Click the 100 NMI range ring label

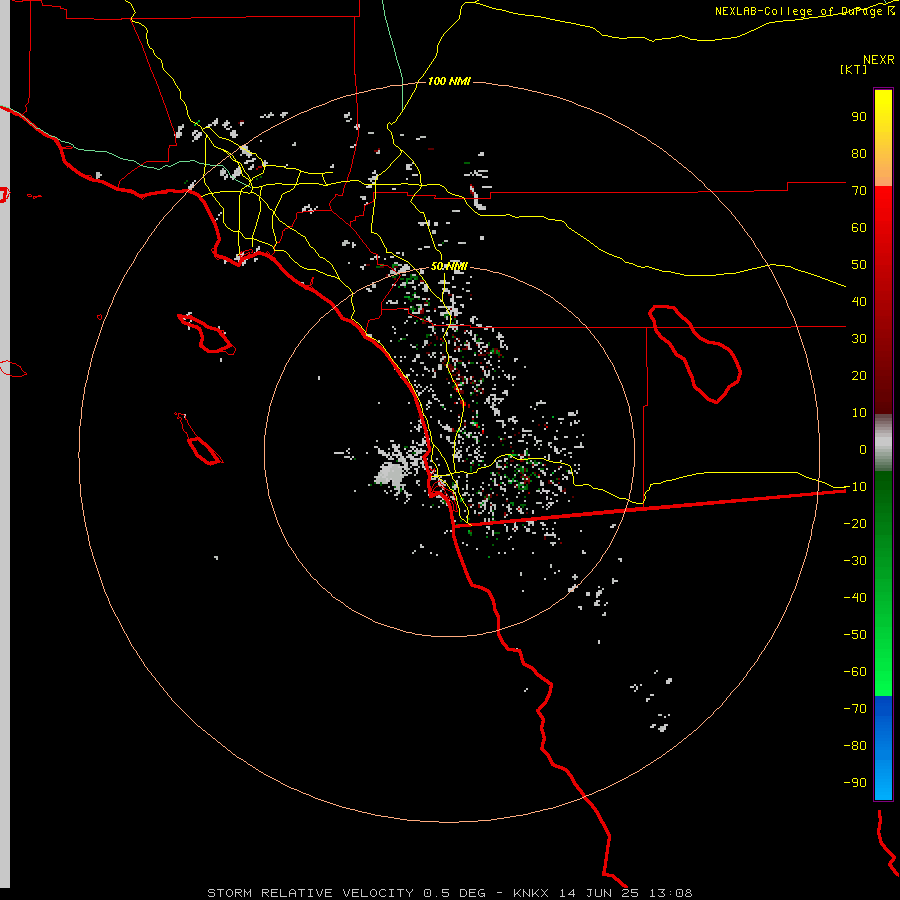click(449, 82)
